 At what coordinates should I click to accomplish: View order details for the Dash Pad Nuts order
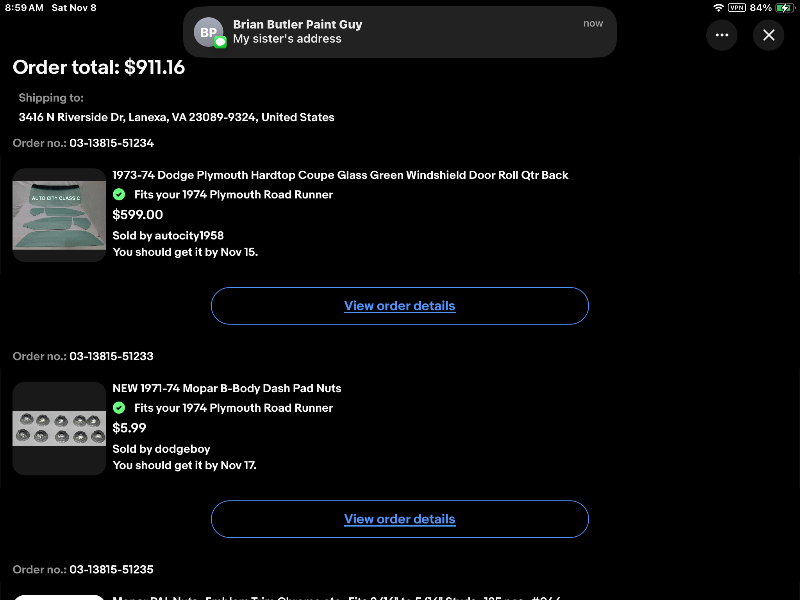click(x=399, y=519)
